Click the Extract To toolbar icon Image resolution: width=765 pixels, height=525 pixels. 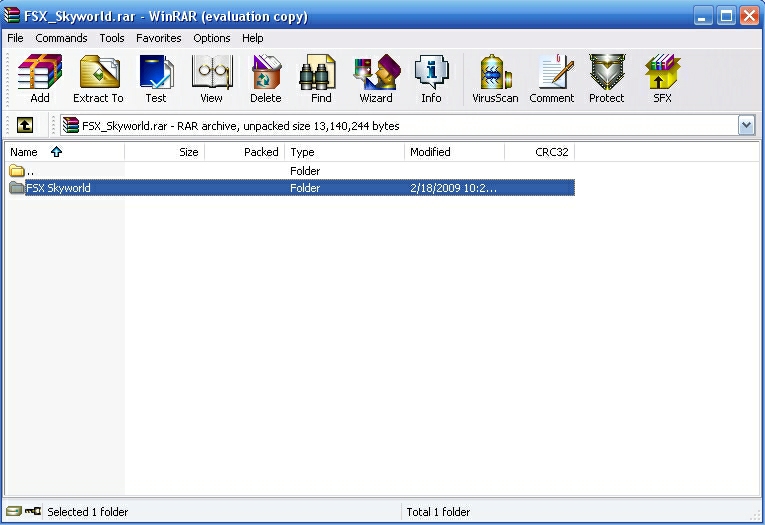pyautogui.click(x=98, y=79)
